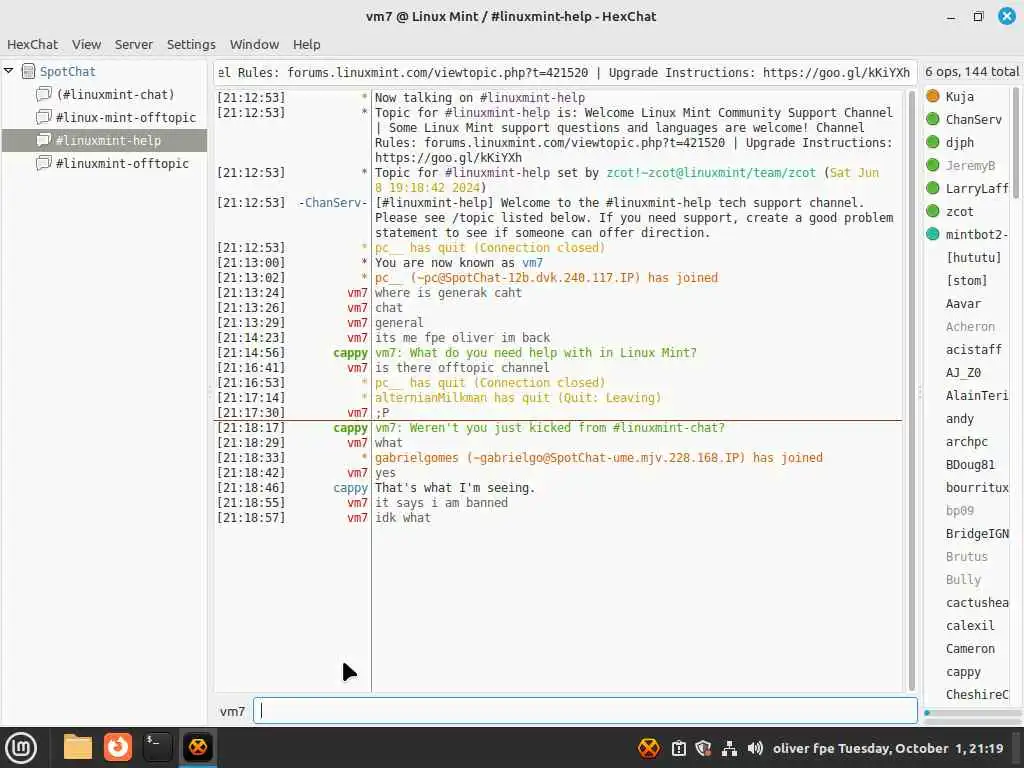Click zcot hostmask link in topic line

(711, 172)
